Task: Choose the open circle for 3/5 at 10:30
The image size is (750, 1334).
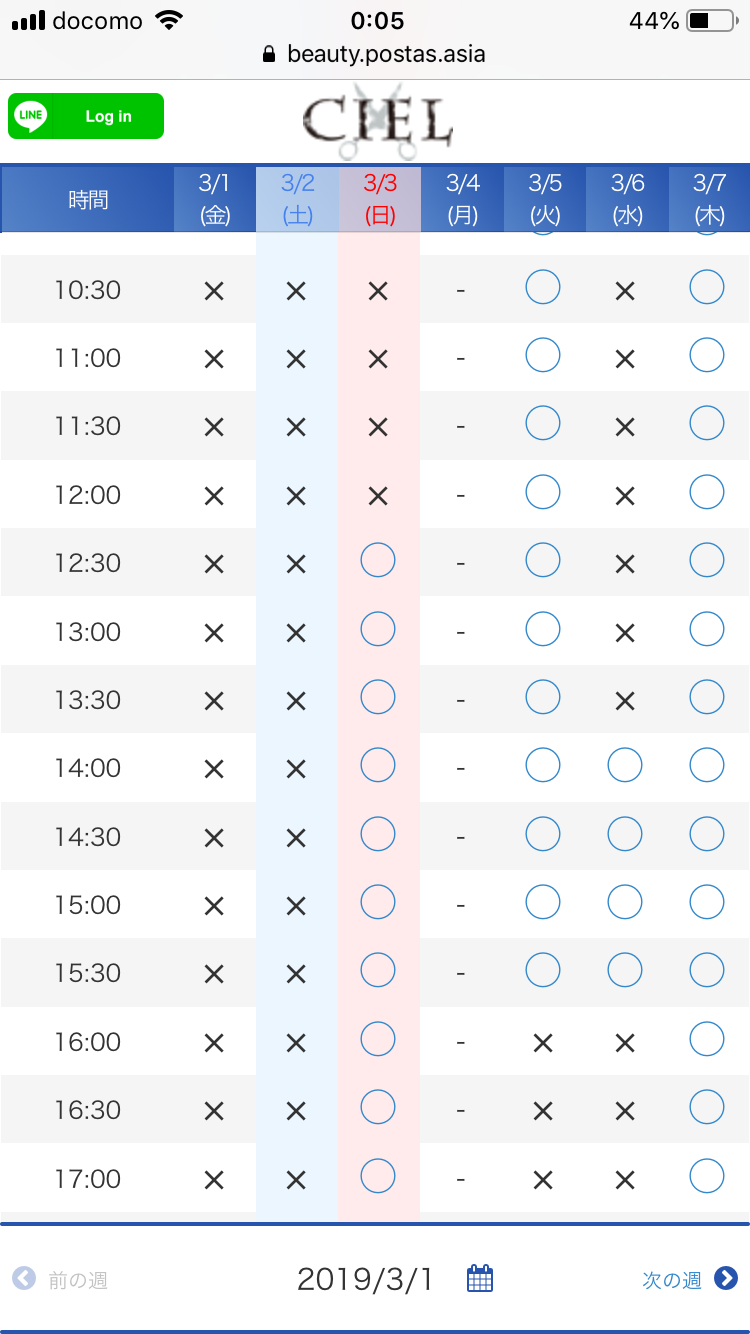Action: click(x=543, y=287)
